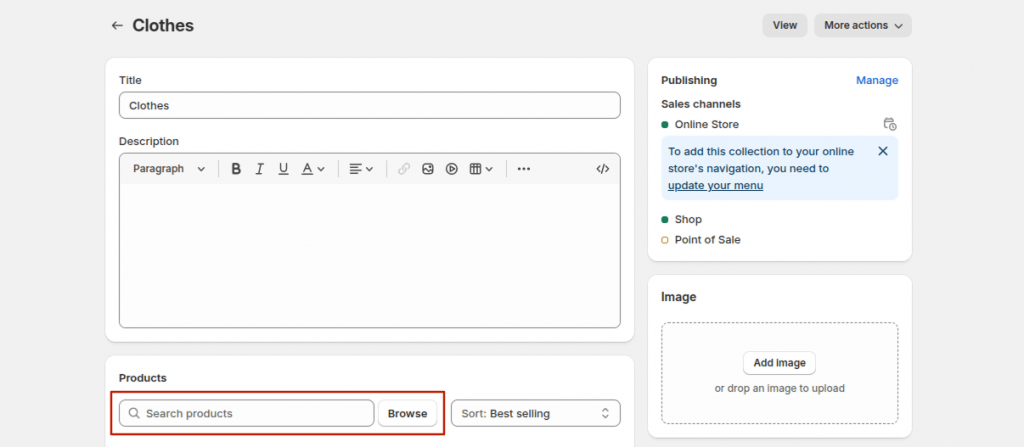Screen dimensions: 1024x447
Task: Click the Clothes page heading
Action: [x=163, y=25]
